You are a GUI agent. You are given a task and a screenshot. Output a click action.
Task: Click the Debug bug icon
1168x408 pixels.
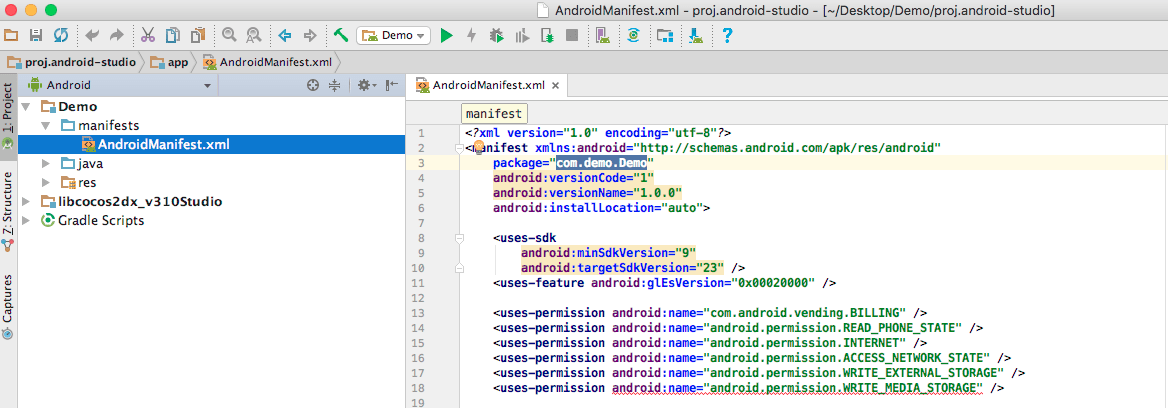496,35
